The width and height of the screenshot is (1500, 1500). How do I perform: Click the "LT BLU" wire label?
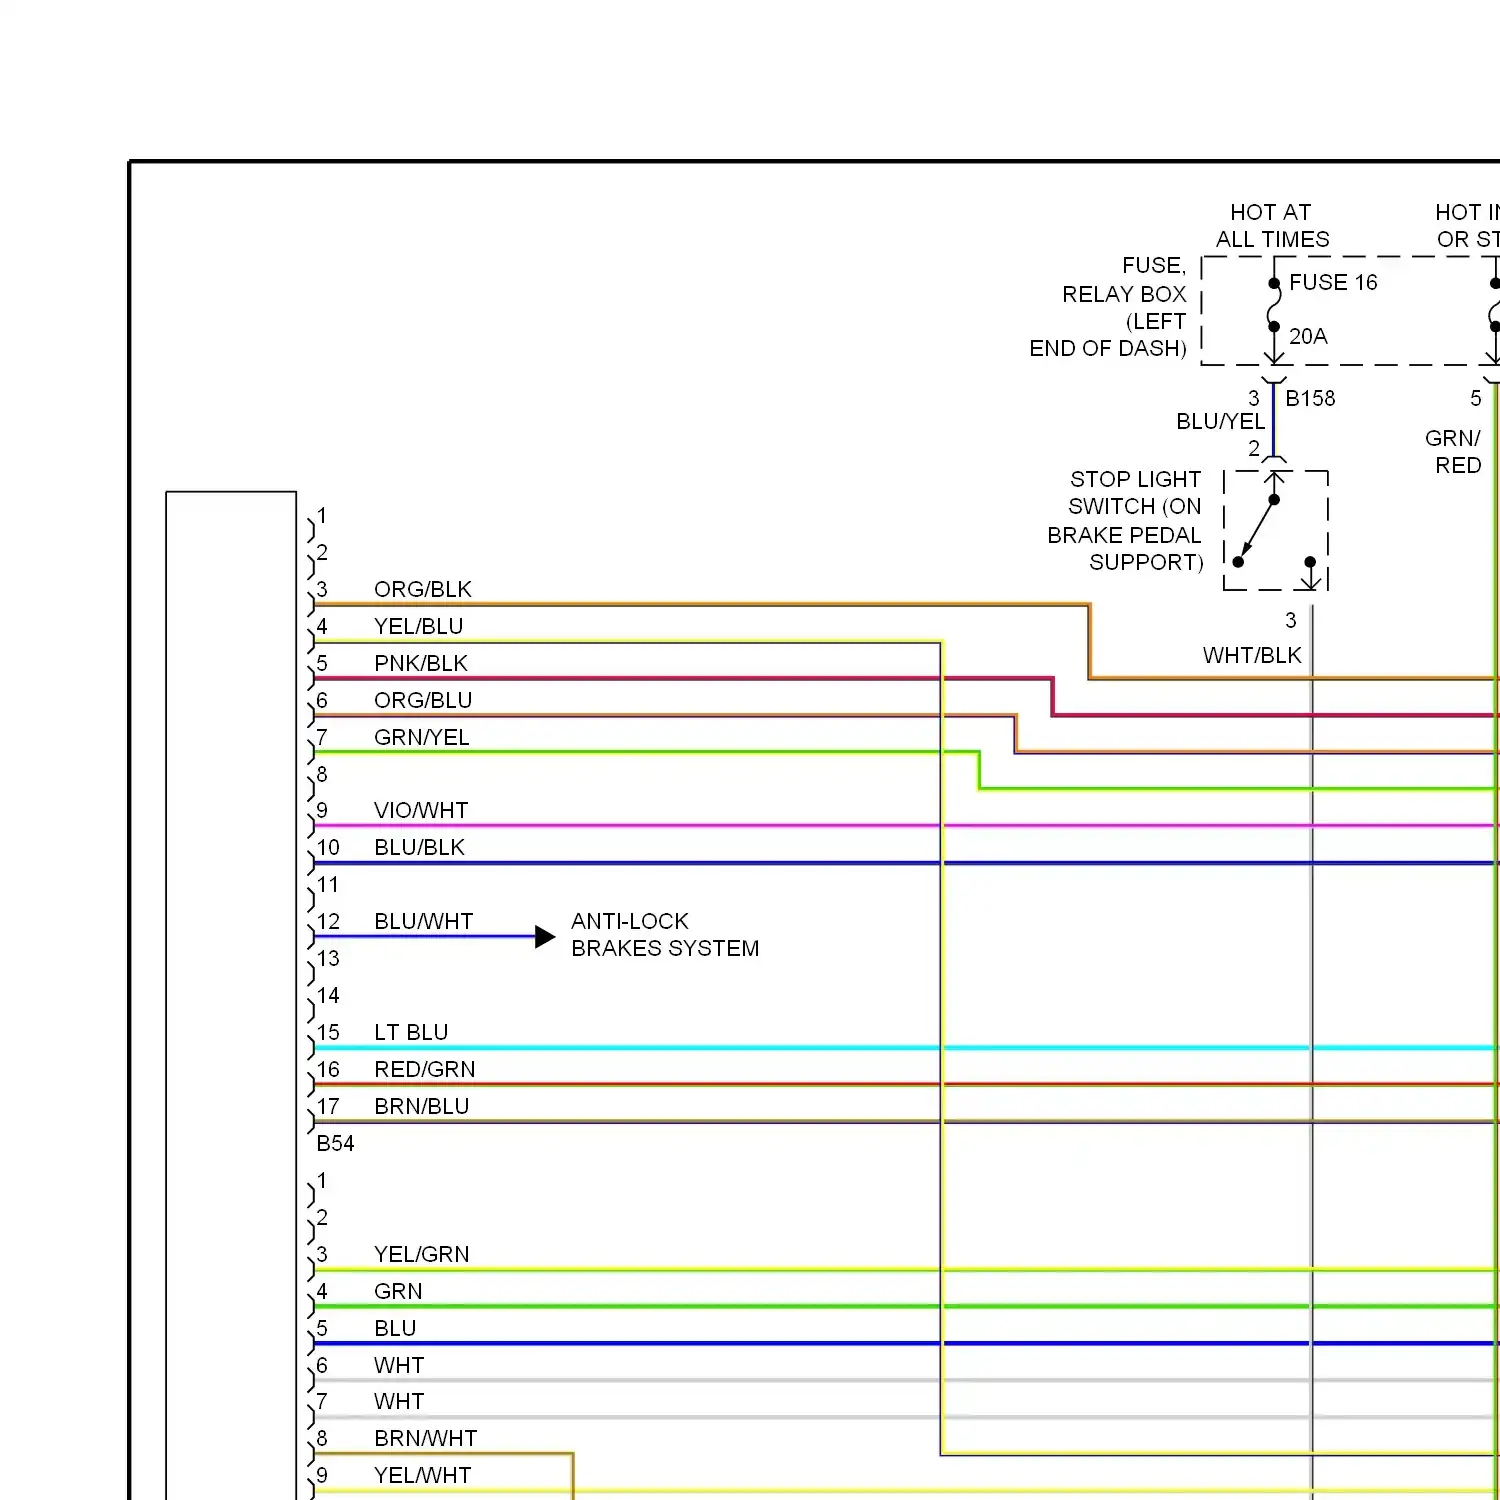[x=411, y=1033]
